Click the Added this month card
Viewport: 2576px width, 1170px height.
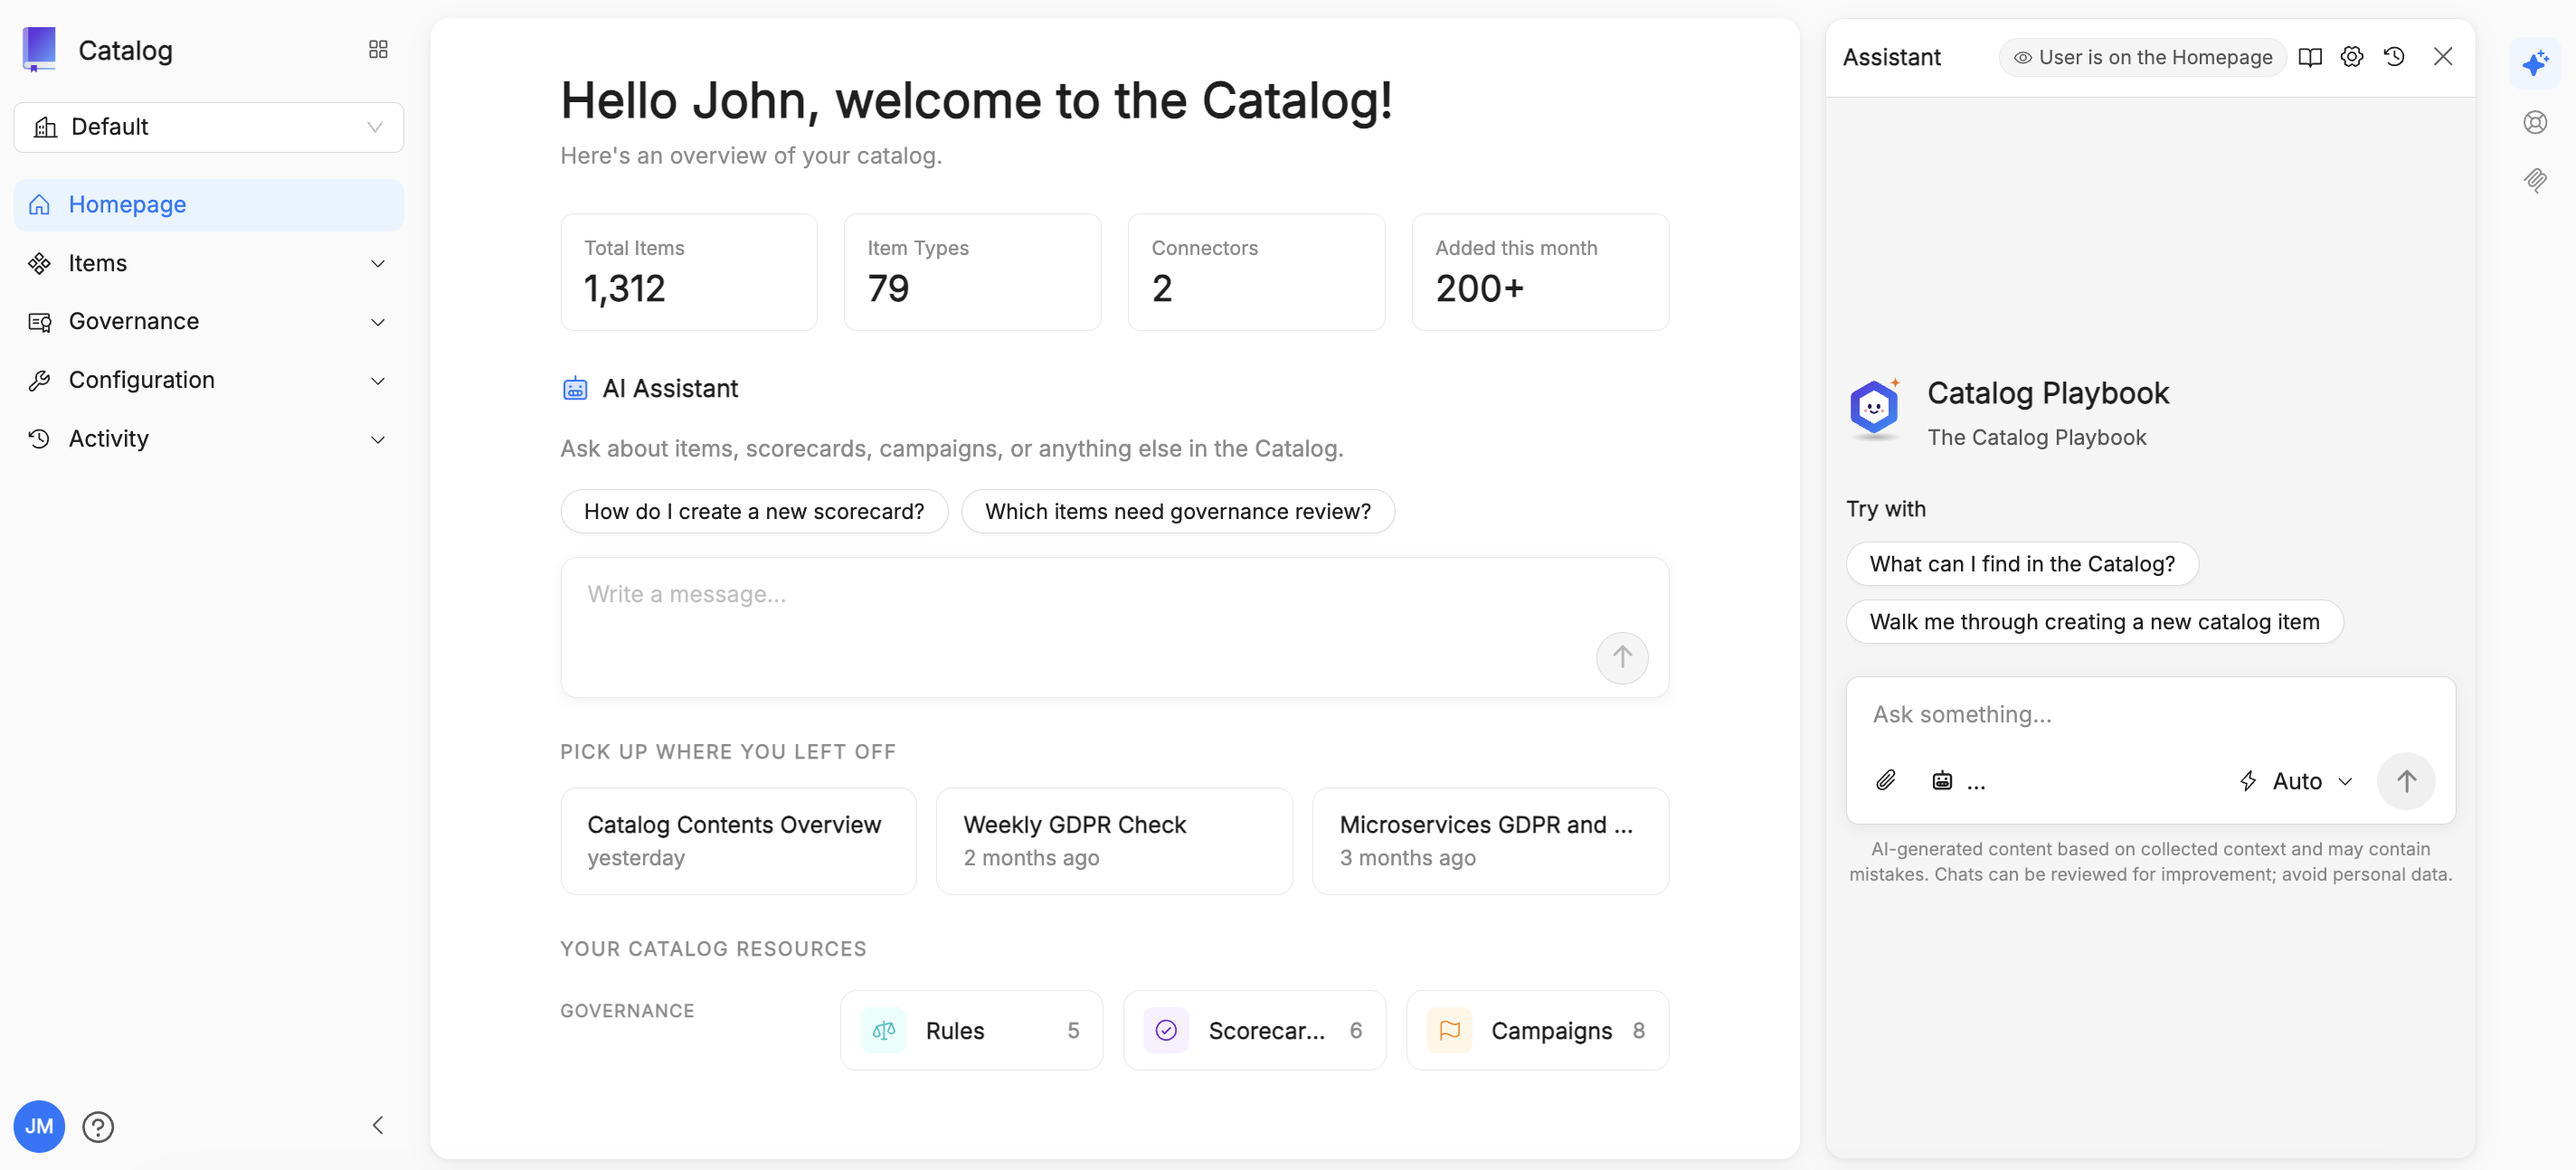1540,272
